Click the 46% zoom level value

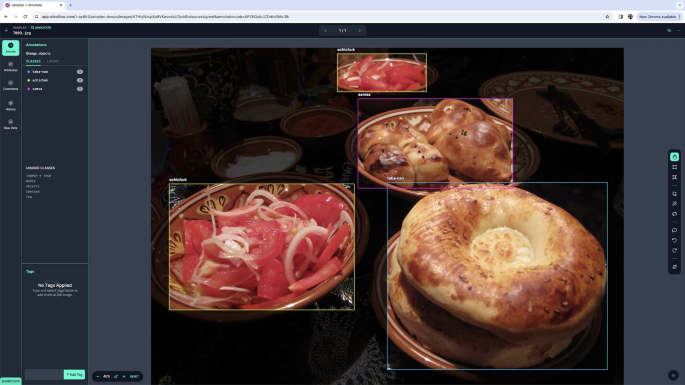(107, 376)
